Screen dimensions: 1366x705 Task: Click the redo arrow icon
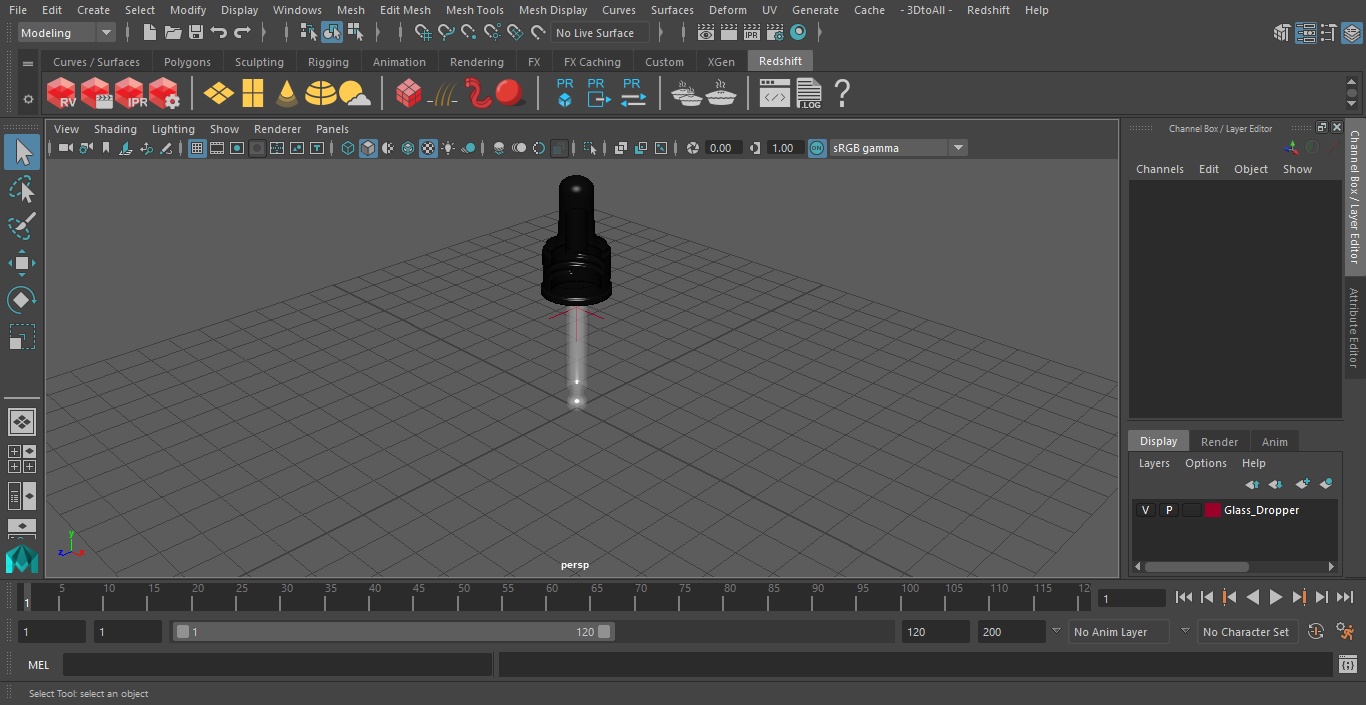242,33
